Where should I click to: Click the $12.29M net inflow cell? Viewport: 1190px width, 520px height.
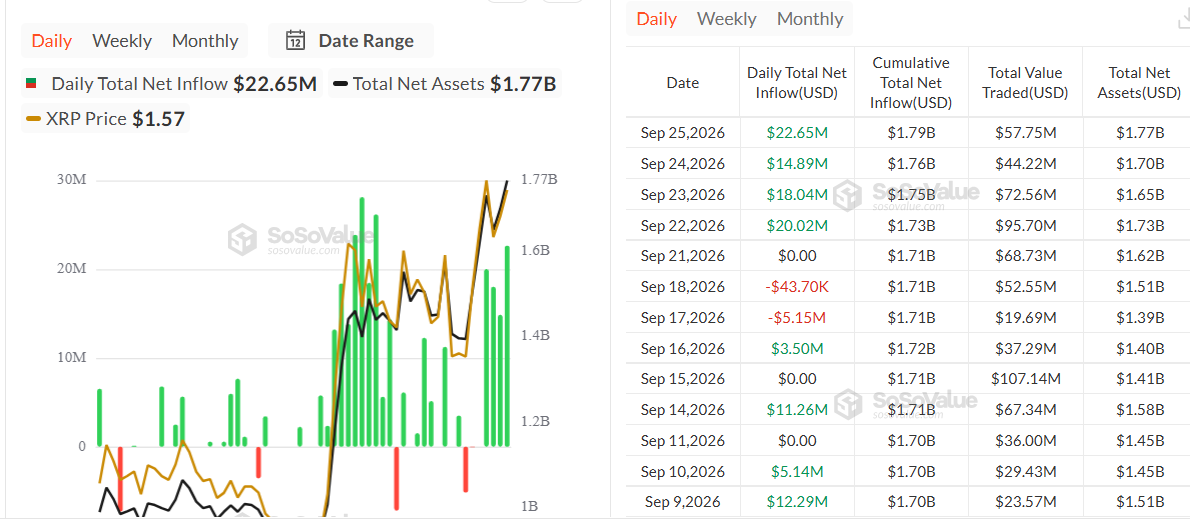click(x=797, y=502)
